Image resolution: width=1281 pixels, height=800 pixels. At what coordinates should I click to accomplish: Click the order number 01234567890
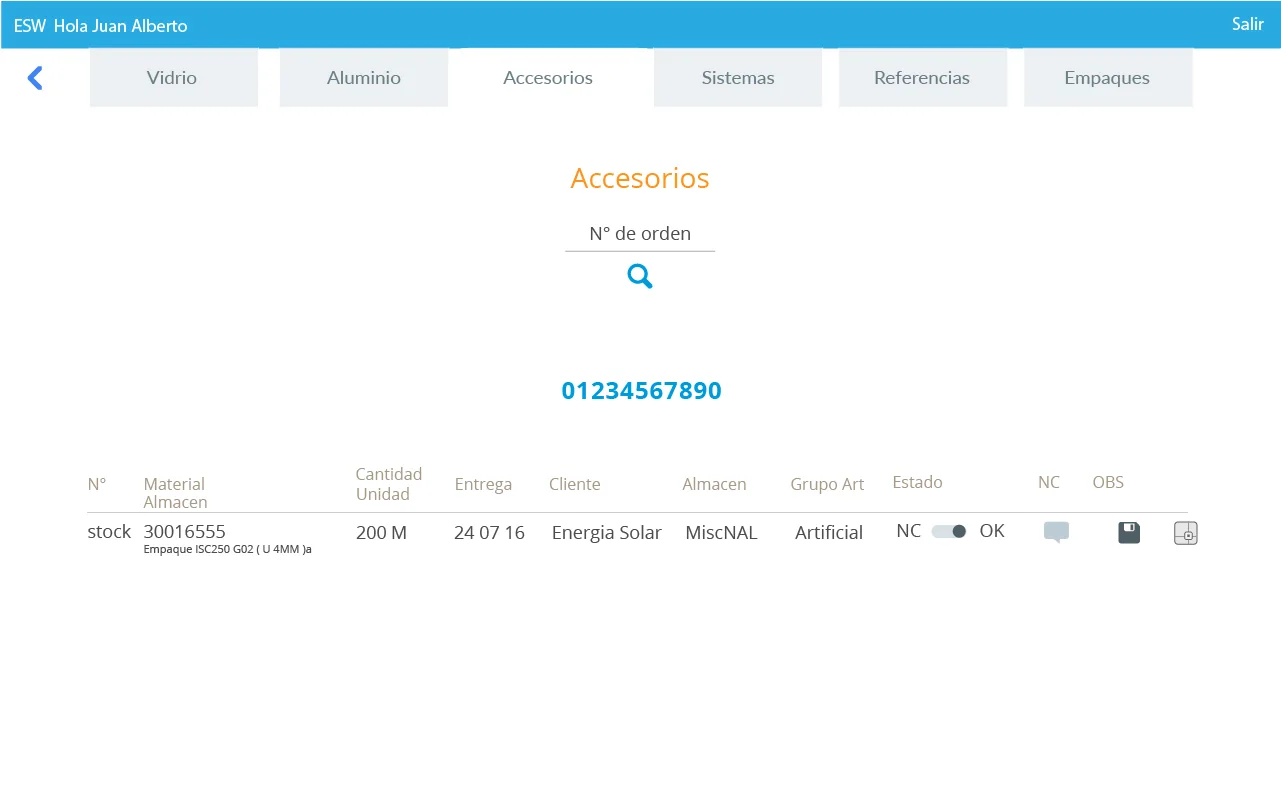pos(641,390)
